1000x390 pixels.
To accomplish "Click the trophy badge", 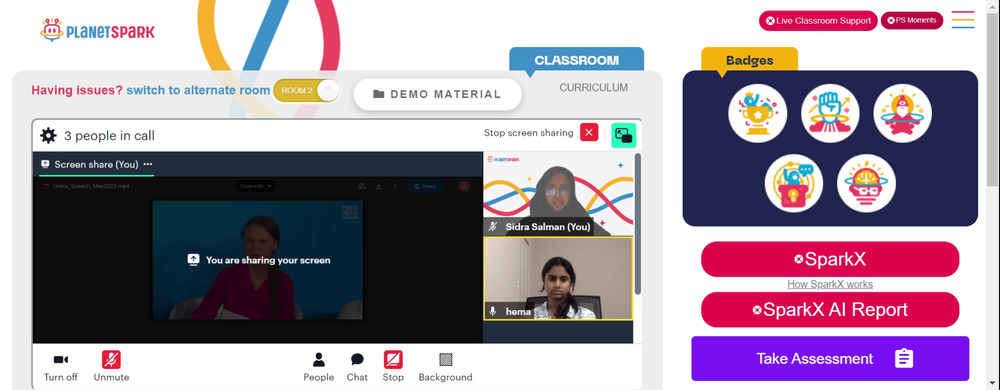I will pyautogui.click(x=758, y=113).
